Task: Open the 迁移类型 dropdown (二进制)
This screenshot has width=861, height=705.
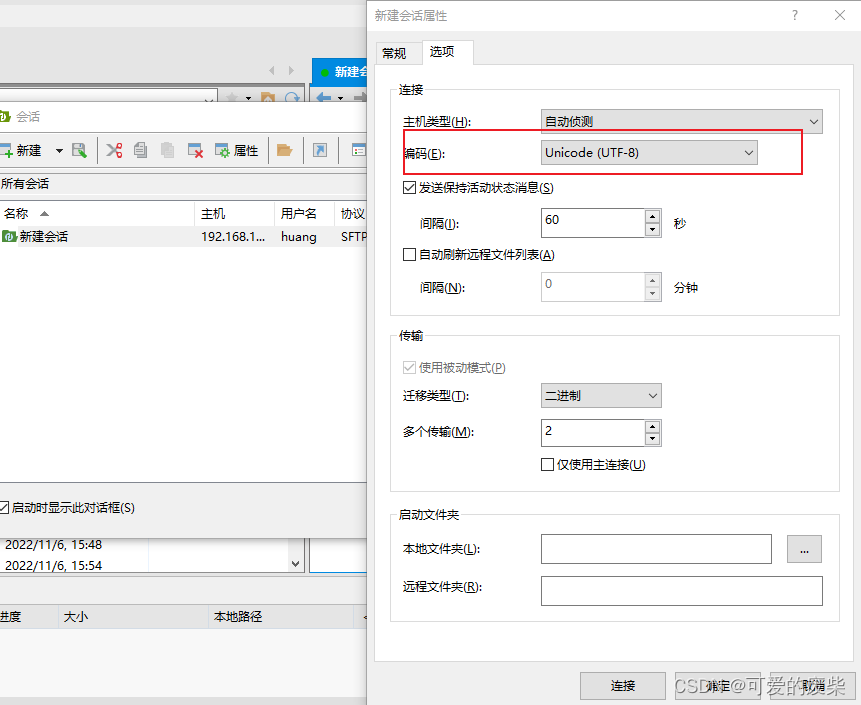Action: point(601,395)
